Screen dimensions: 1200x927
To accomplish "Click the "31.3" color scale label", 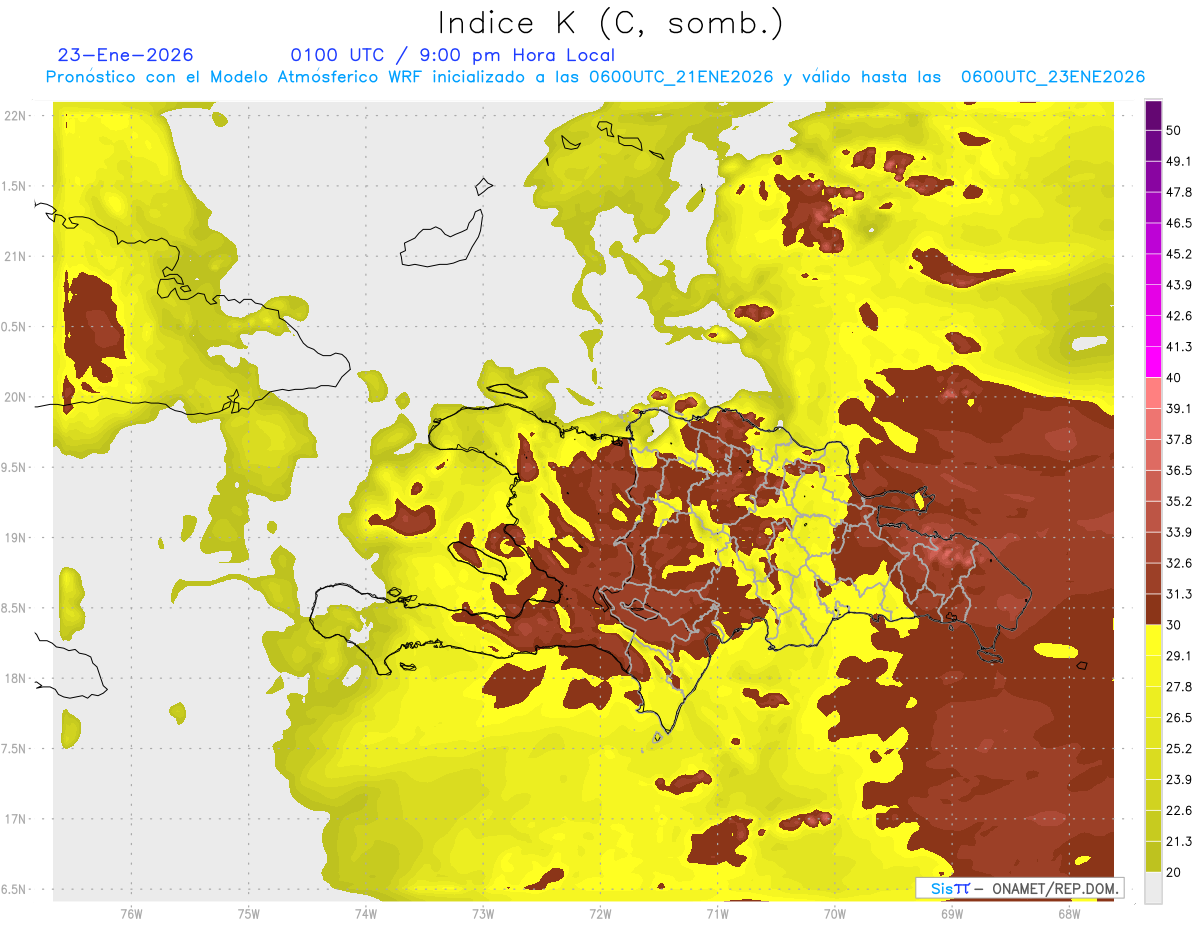I will pos(1179,594).
